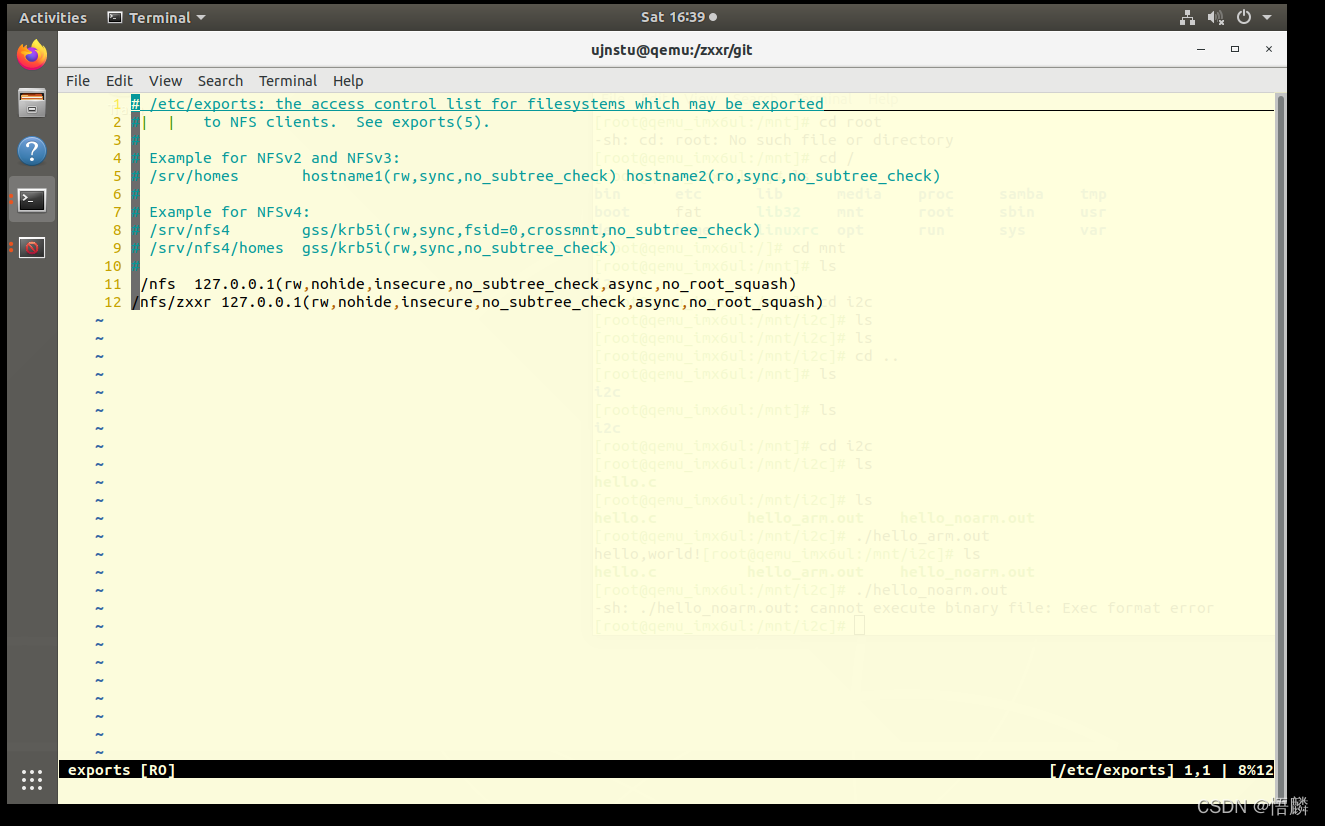Screen dimensions: 1325x826
Task: Open the network status icon
Action: tap(1187, 17)
